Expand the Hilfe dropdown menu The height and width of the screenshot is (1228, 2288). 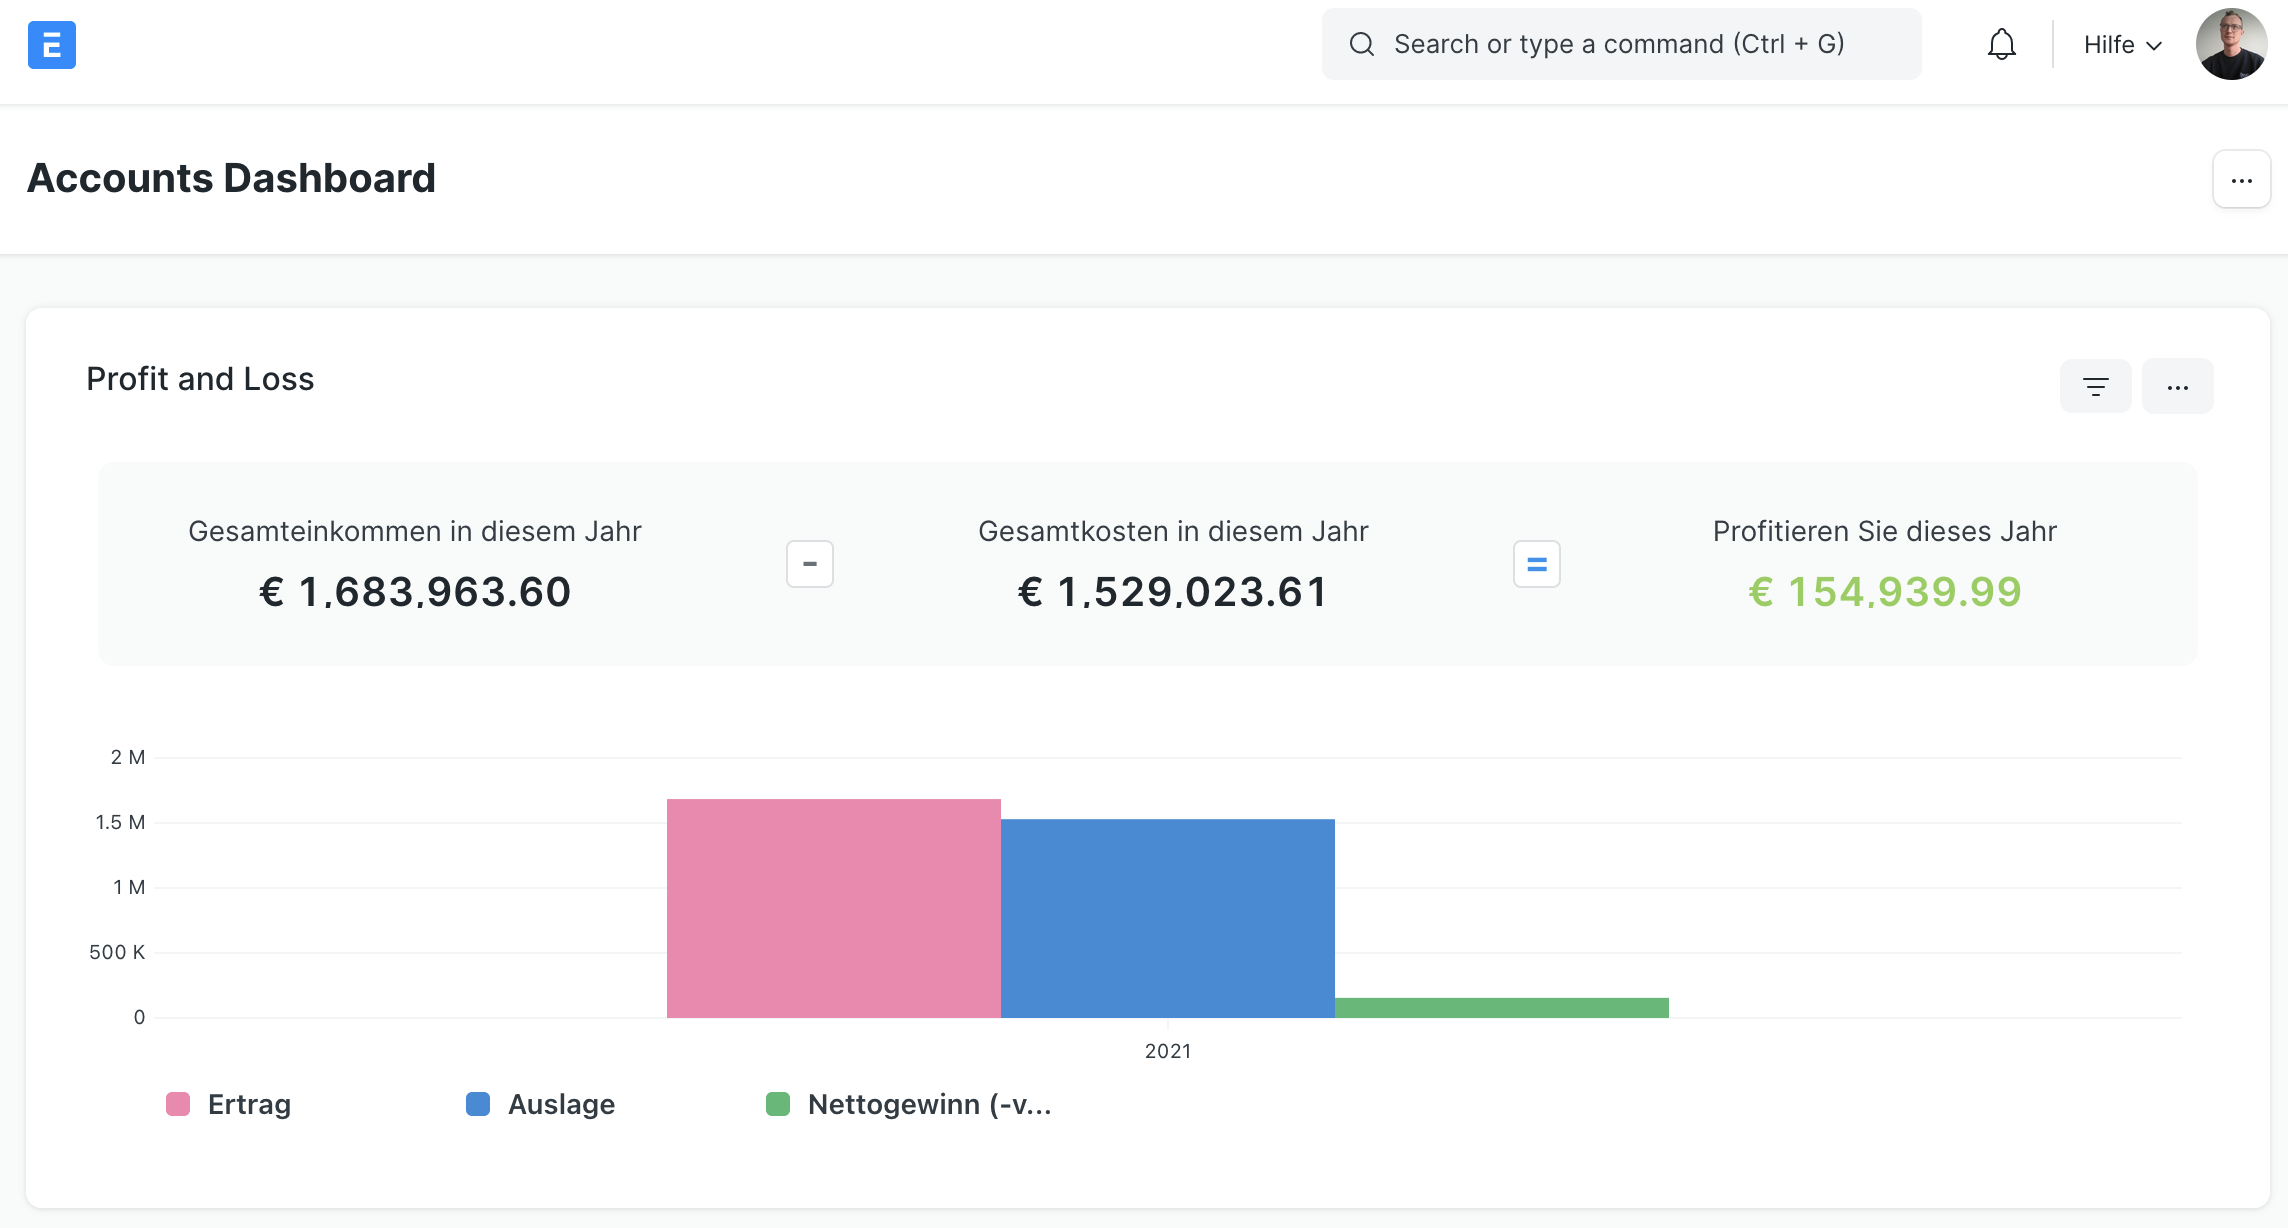[x=2122, y=45]
